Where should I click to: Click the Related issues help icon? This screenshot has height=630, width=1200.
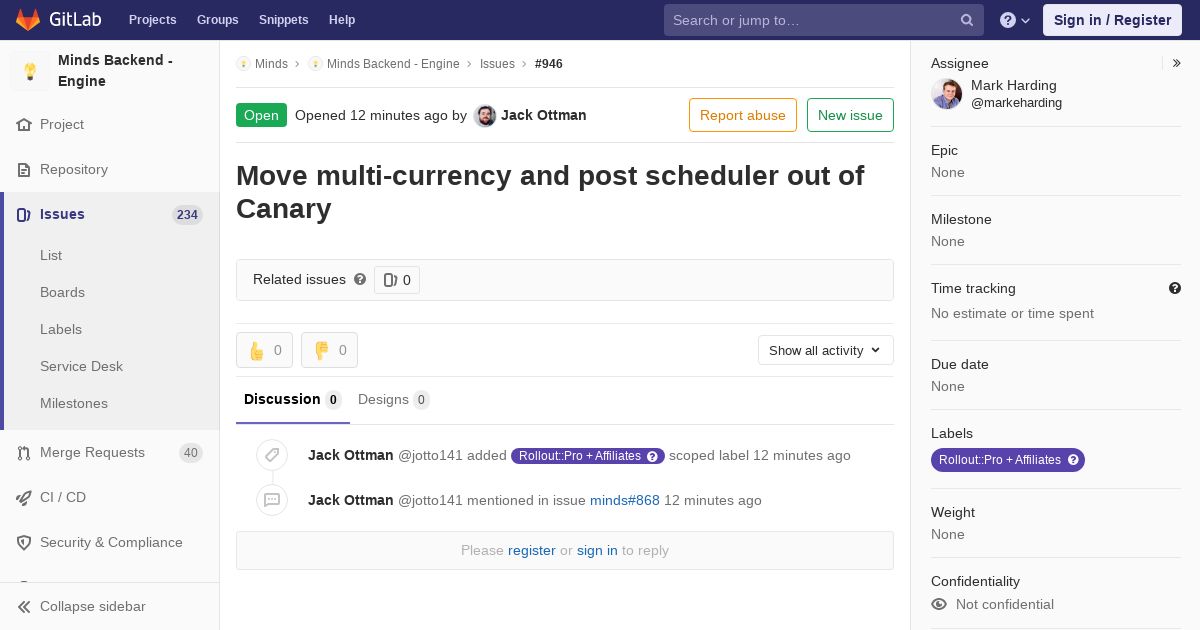pyautogui.click(x=360, y=280)
